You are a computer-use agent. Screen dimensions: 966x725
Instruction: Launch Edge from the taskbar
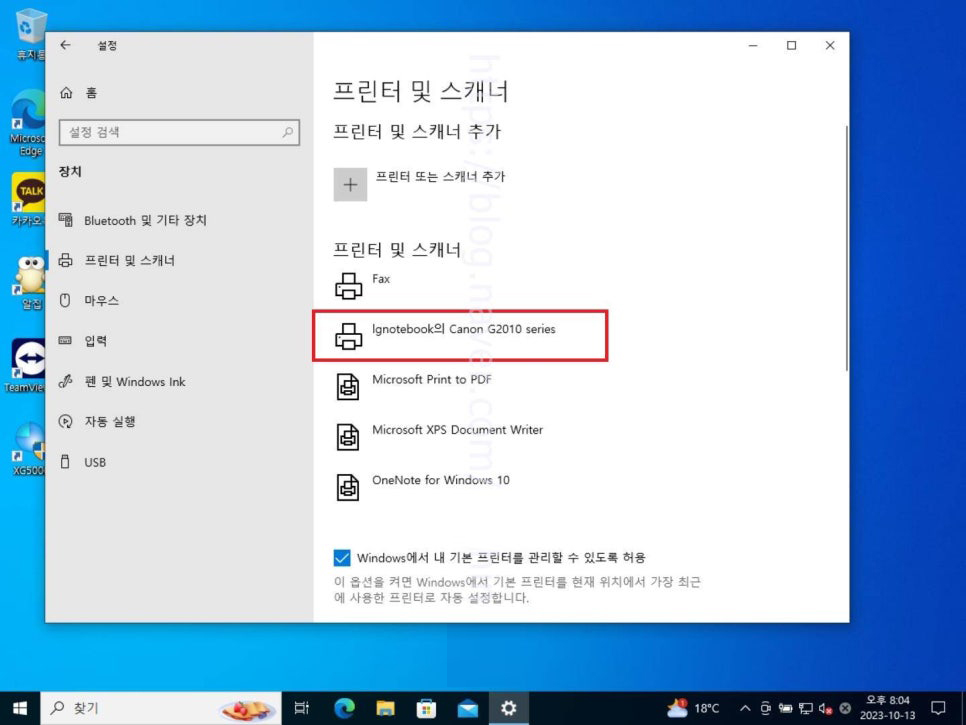[x=344, y=708]
